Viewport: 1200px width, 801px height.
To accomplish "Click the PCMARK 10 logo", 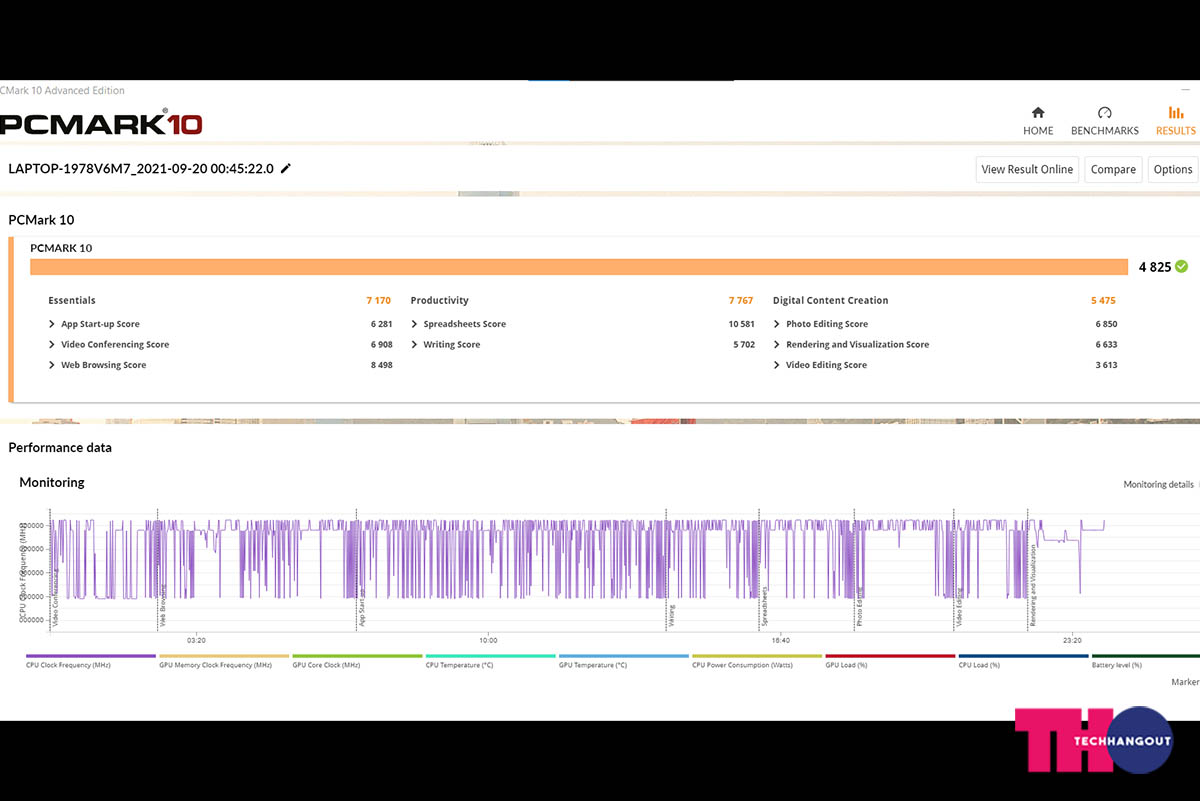I will (101, 124).
